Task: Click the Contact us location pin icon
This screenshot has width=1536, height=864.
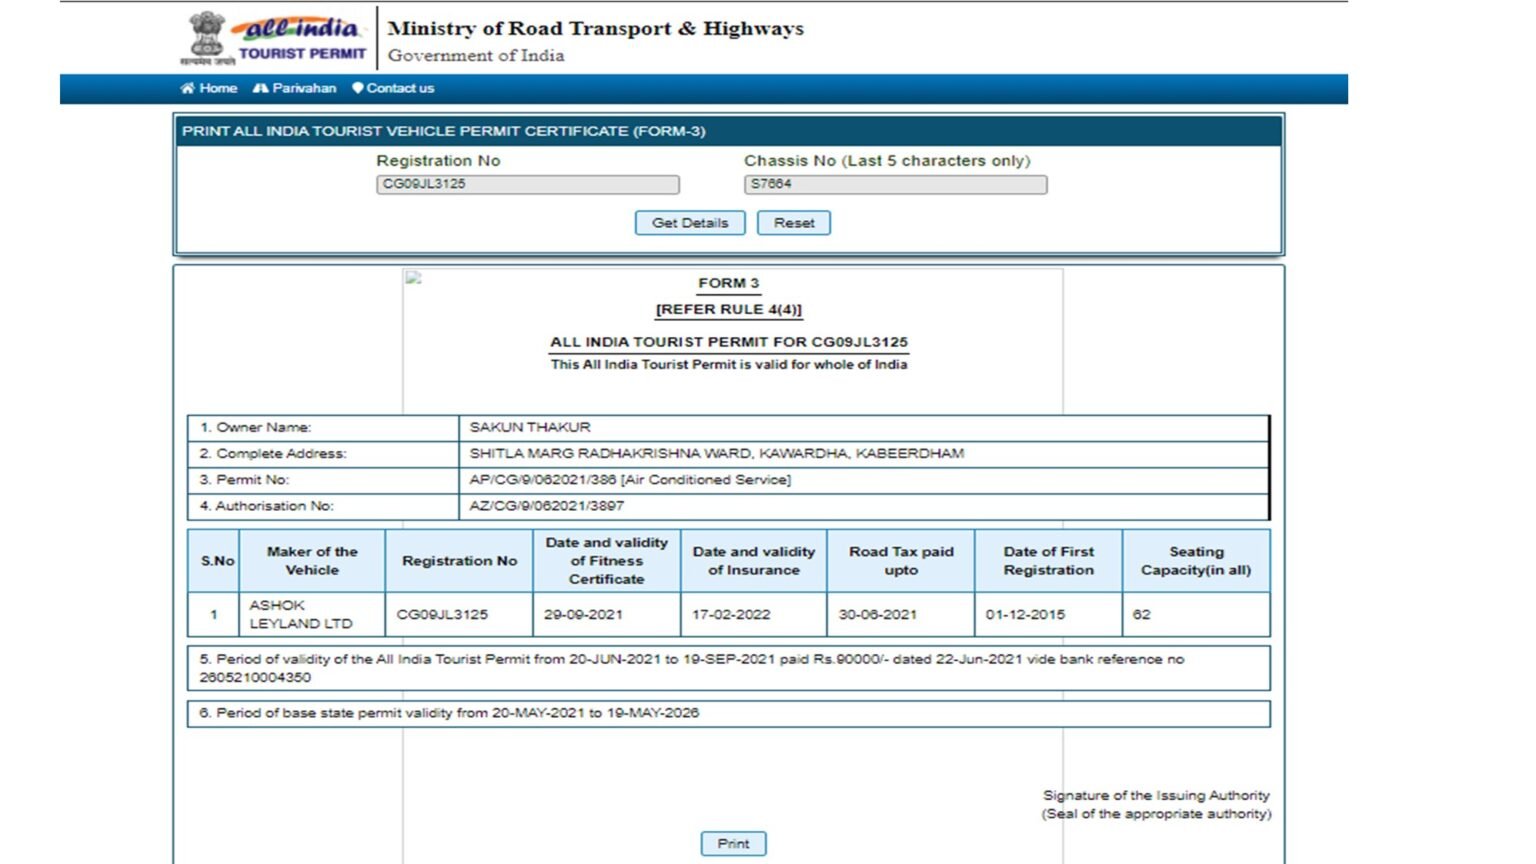Action: point(358,88)
